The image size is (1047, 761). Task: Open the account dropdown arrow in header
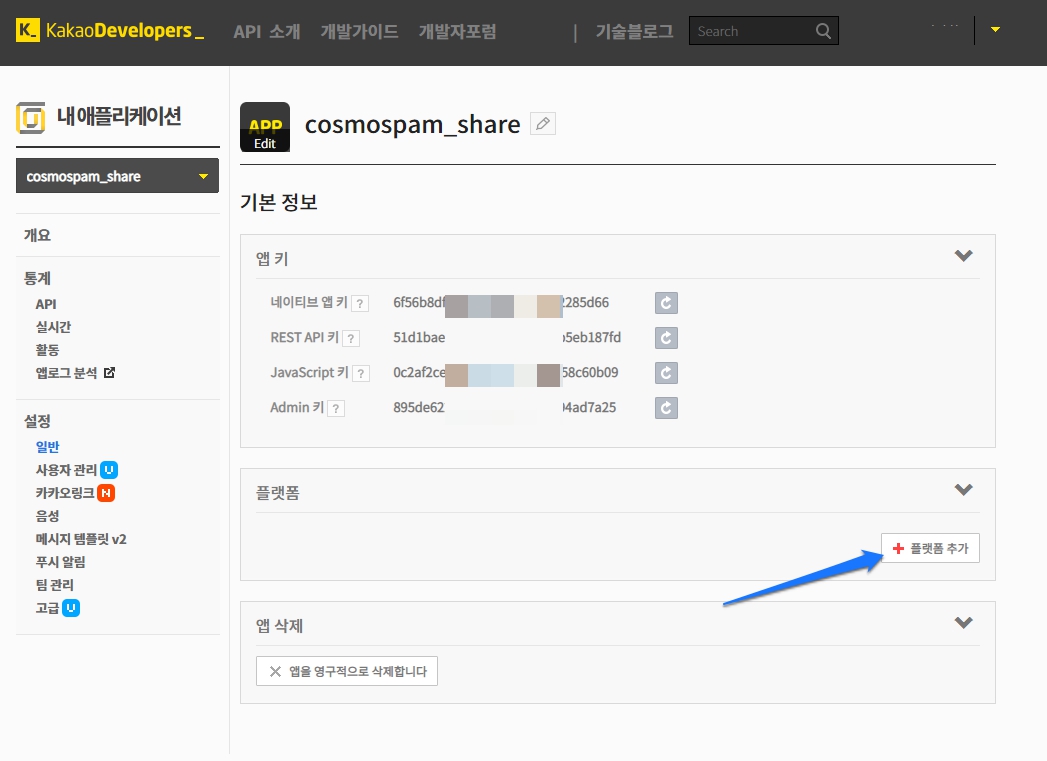(996, 29)
